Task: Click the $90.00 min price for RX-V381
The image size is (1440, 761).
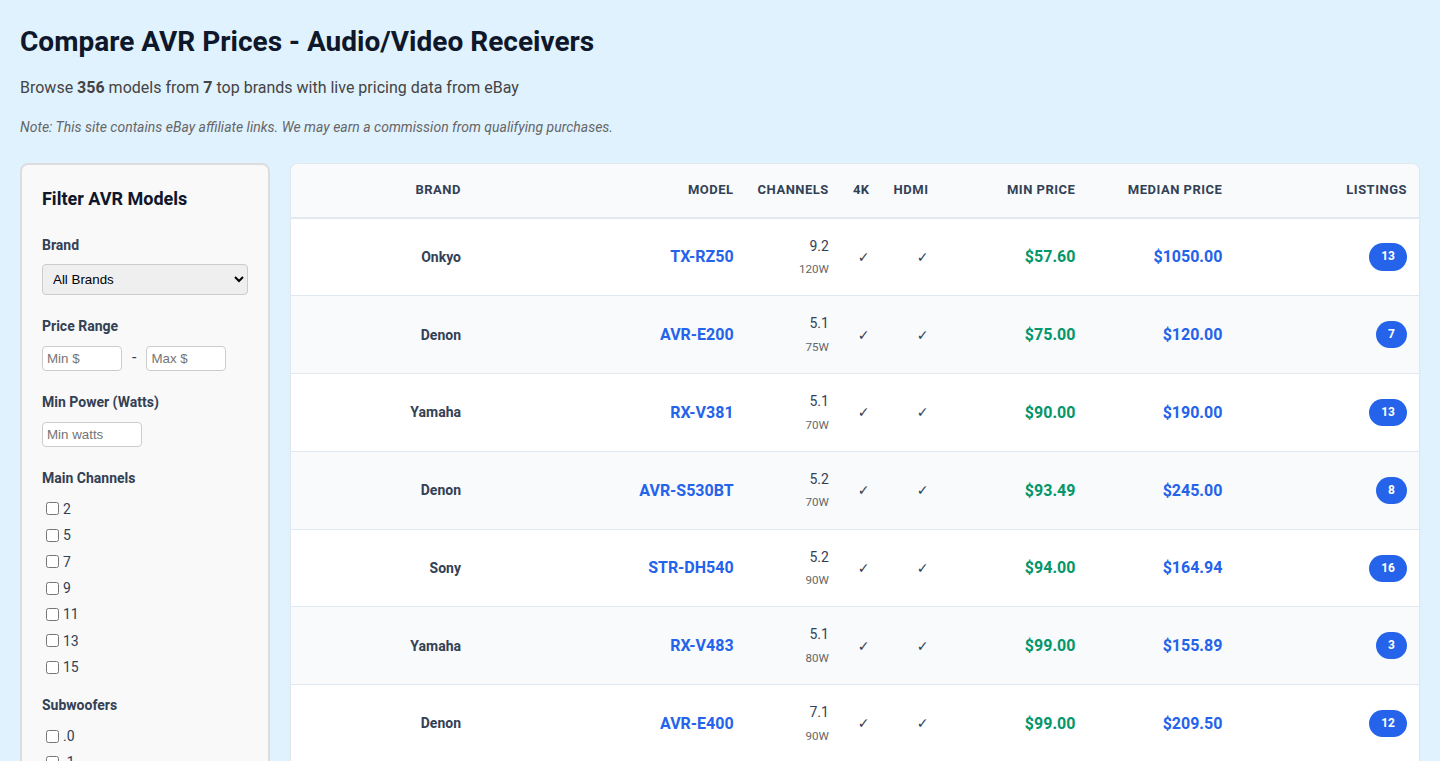Action: pos(1050,412)
